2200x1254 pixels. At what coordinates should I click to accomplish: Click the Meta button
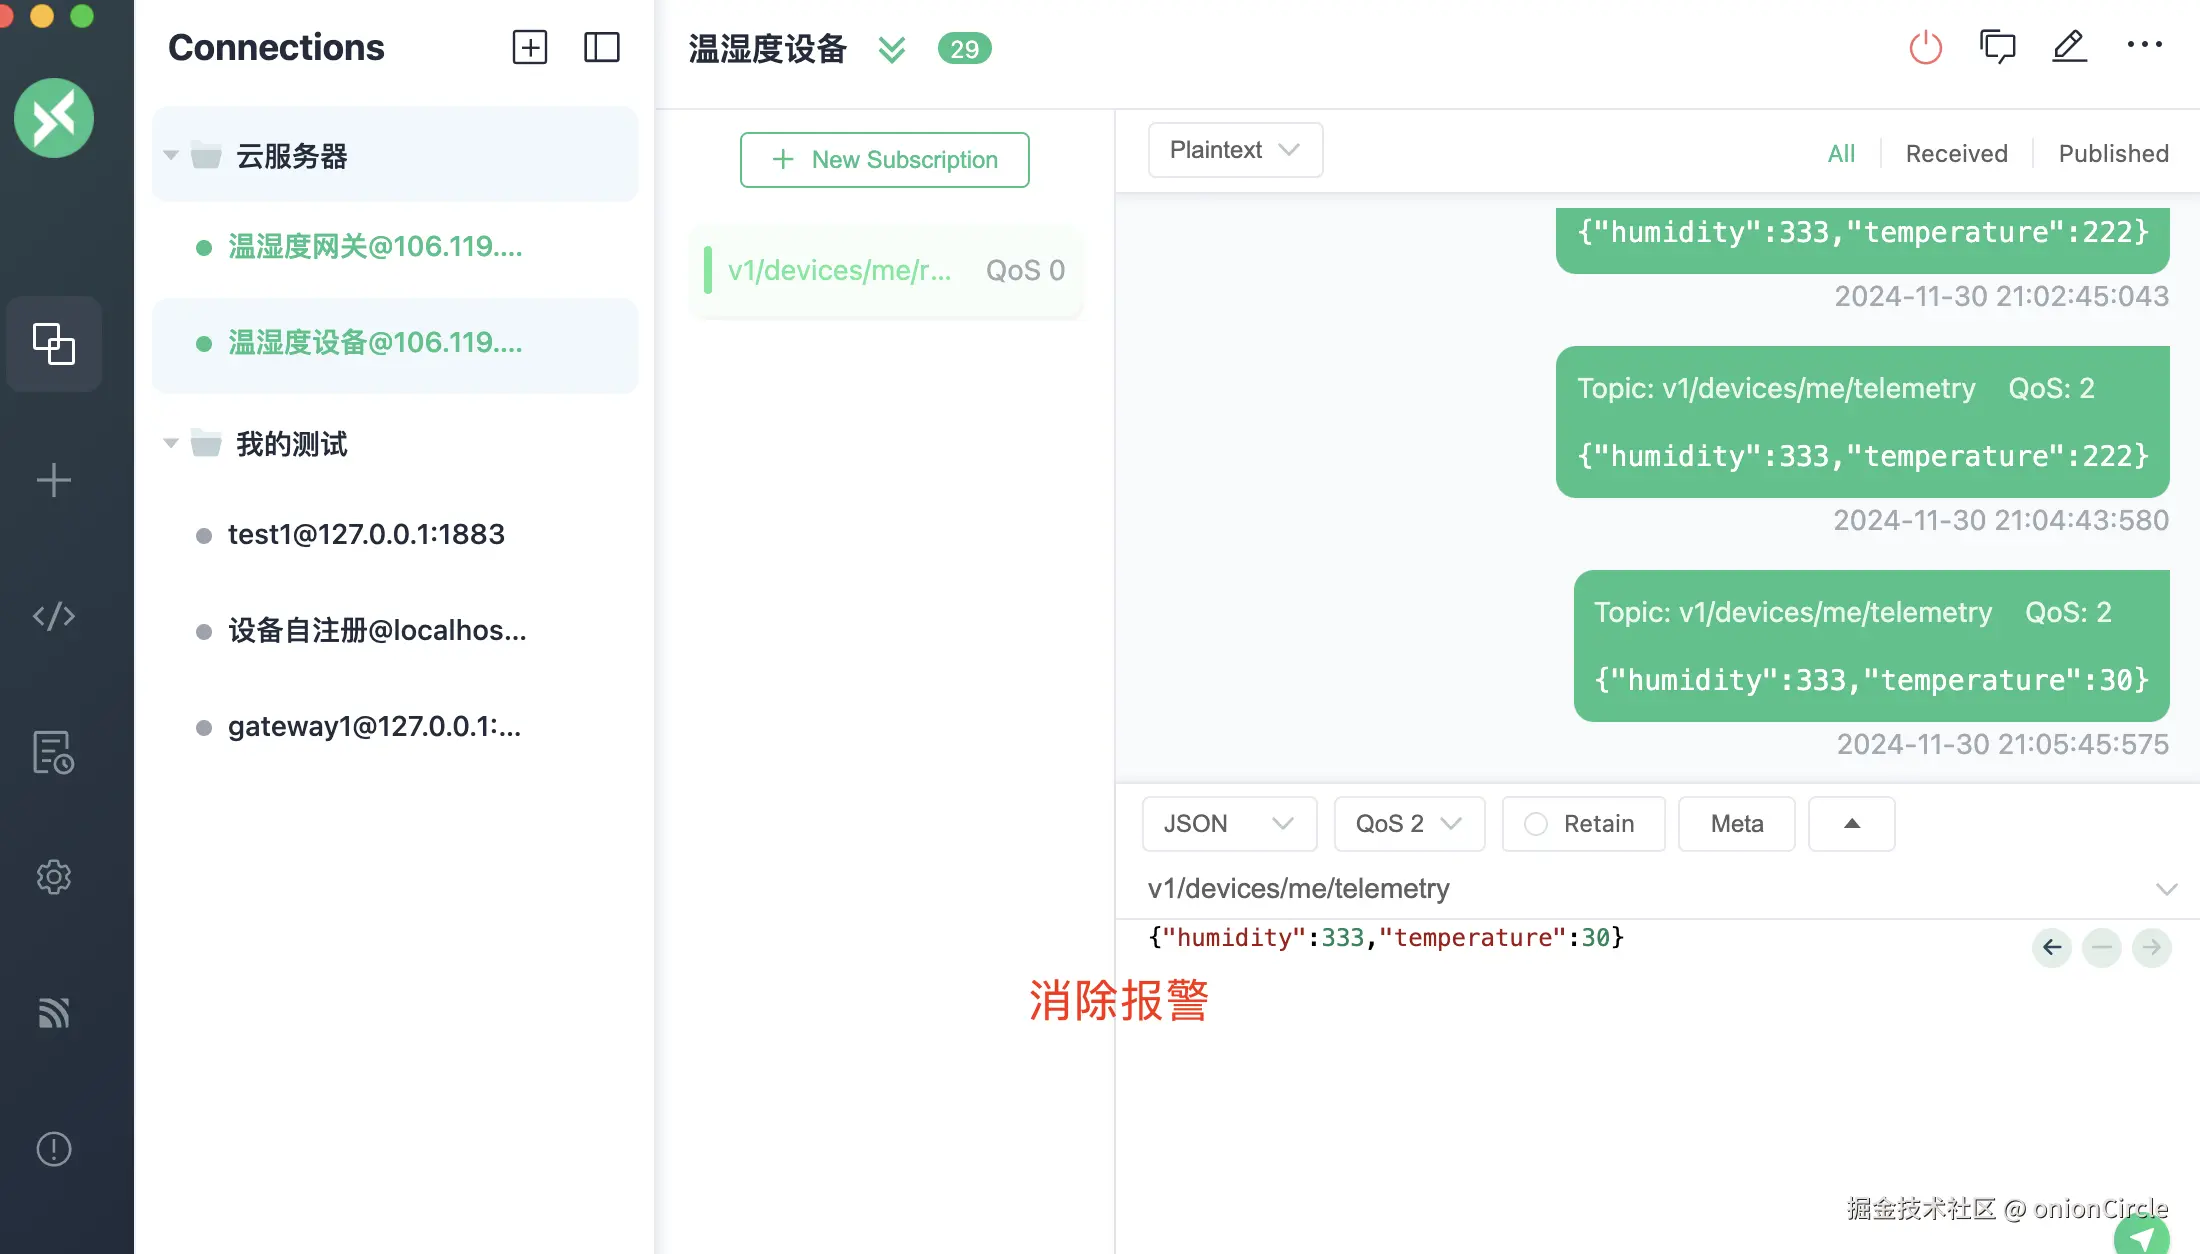click(x=1736, y=824)
